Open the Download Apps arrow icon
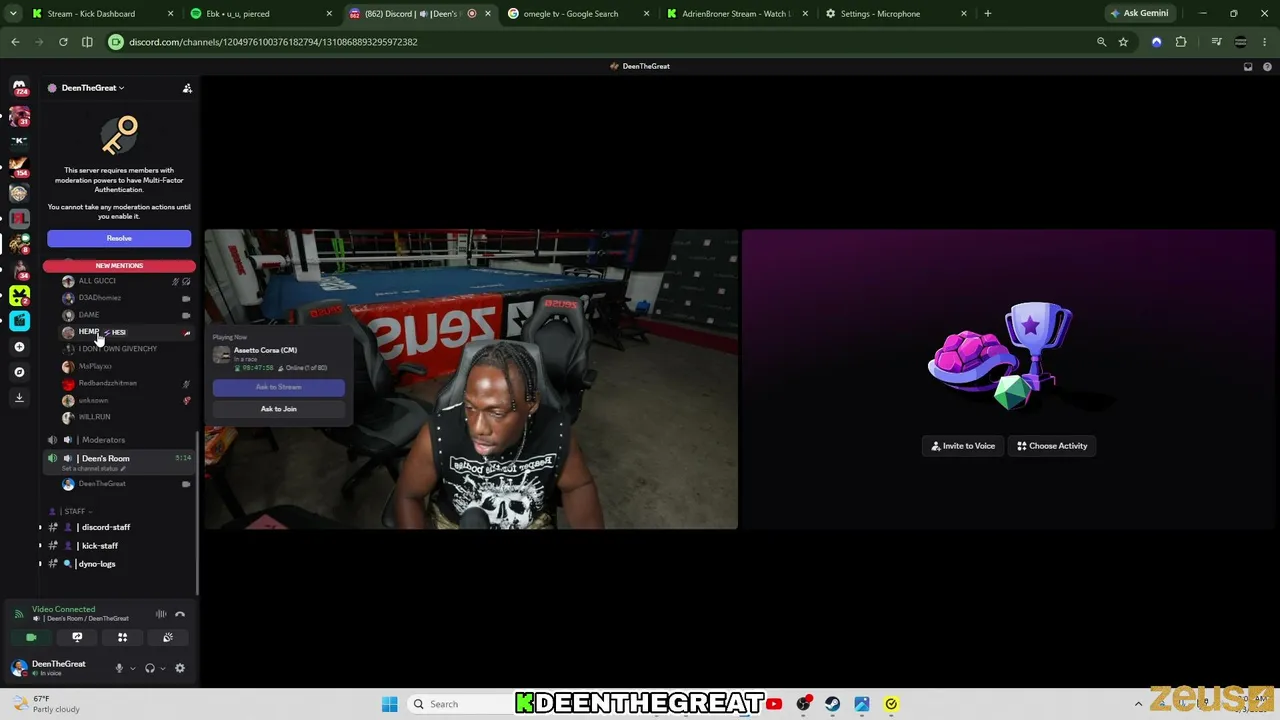The height and width of the screenshot is (720, 1280). (x=19, y=398)
